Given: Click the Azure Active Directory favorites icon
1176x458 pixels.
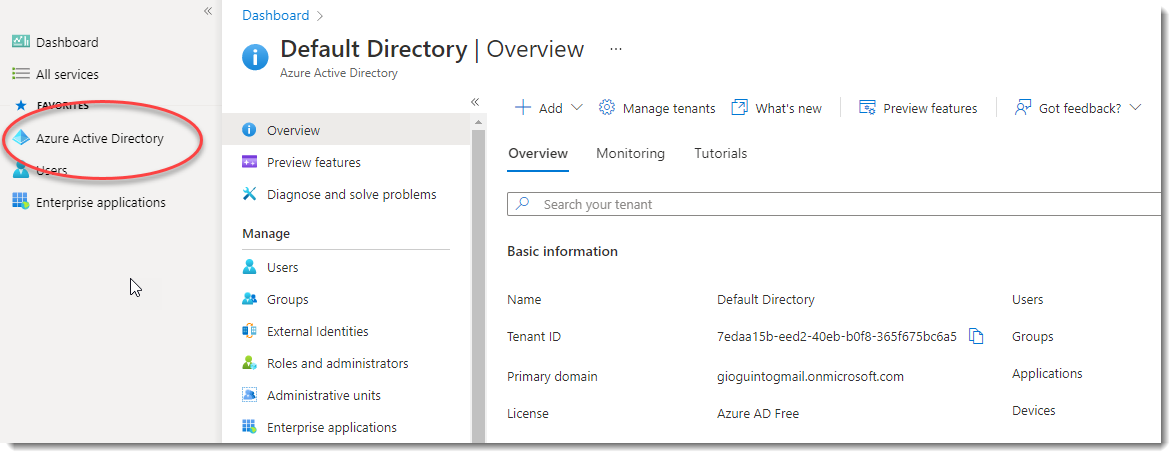Looking at the screenshot, I should tap(21, 139).
